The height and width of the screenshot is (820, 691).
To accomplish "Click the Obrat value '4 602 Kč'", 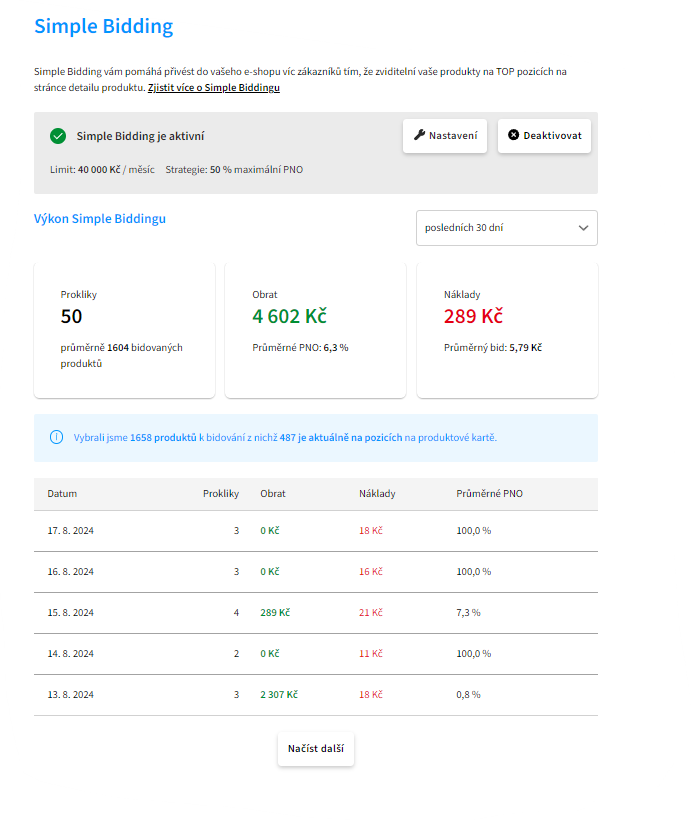I will click(x=289, y=316).
